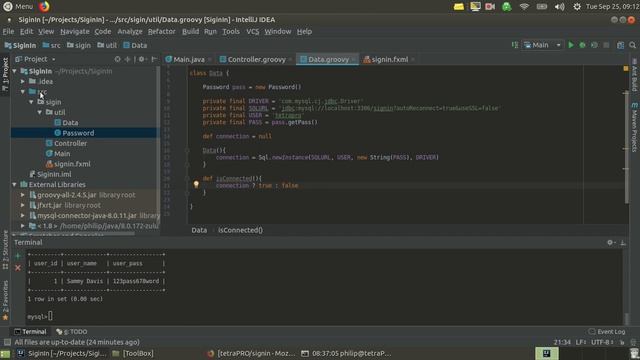Image resolution: width=640 pixels, height=360 pixels.
Task: Collapse all icon in Project panel header
Action: coord(127,59)
